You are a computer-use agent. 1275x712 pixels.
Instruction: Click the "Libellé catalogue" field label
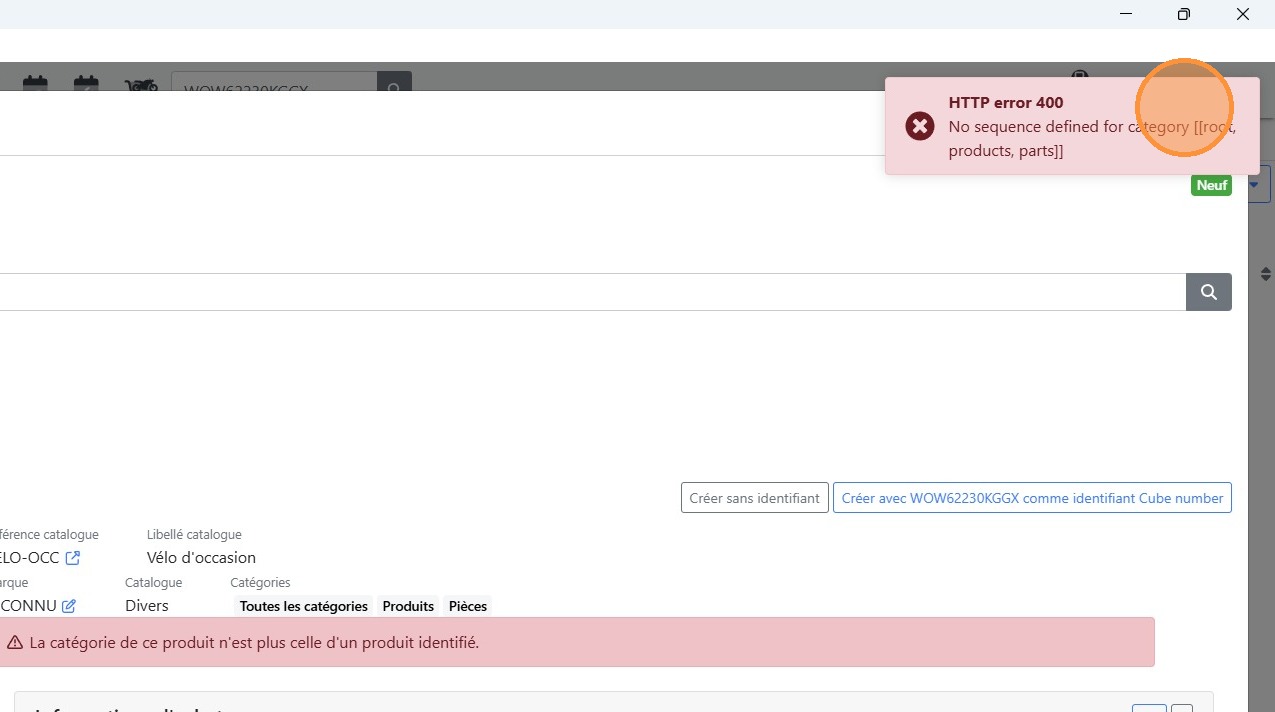point(194,535)
